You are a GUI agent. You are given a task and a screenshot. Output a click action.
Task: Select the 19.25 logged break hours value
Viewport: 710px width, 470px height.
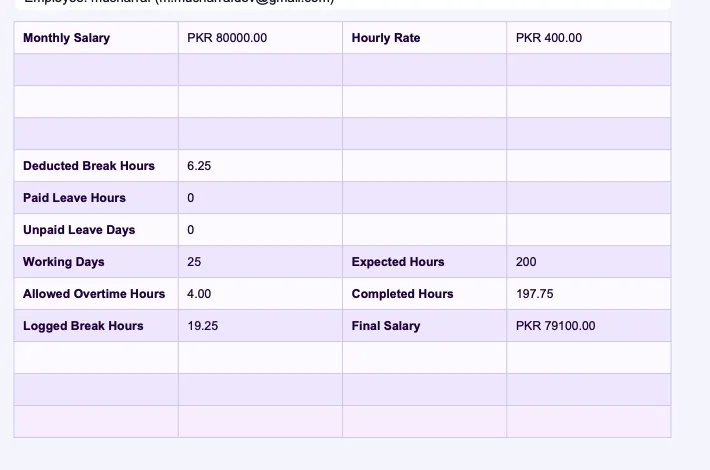pos(203,326)
